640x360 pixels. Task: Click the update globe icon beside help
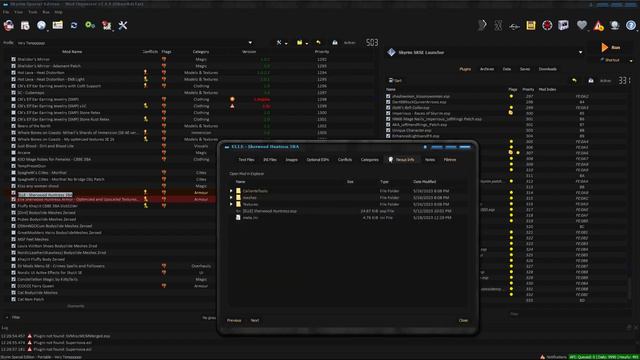tap(615, 25)
